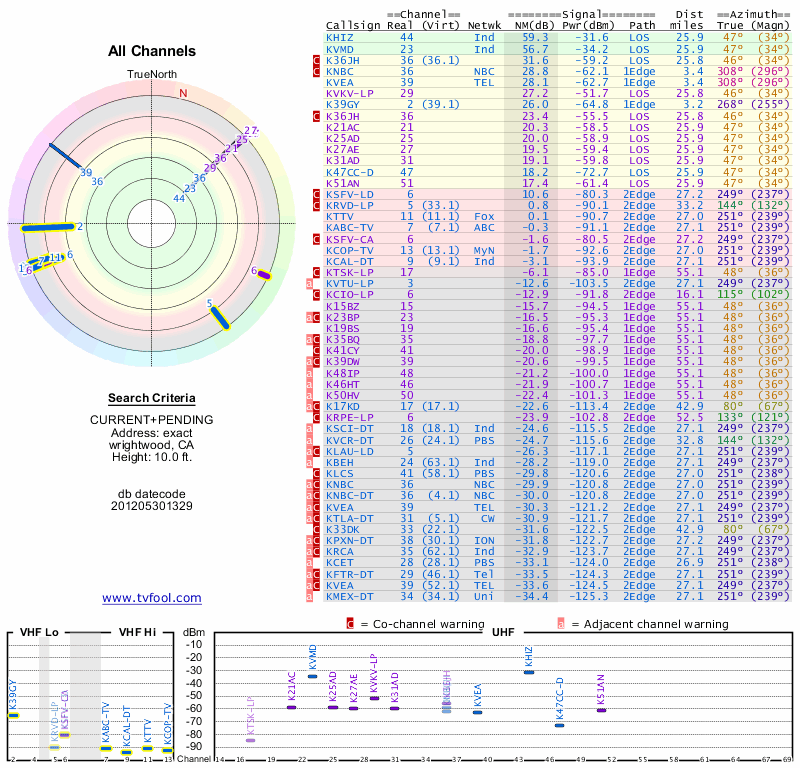Select the KVMD callsign in table
This screenshot has width=800, height=768.
click(339, 48)
